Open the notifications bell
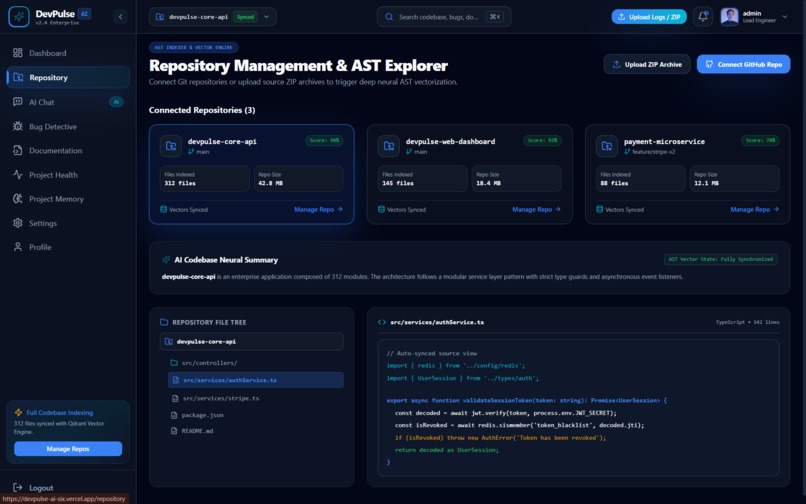 coord(703,16)
